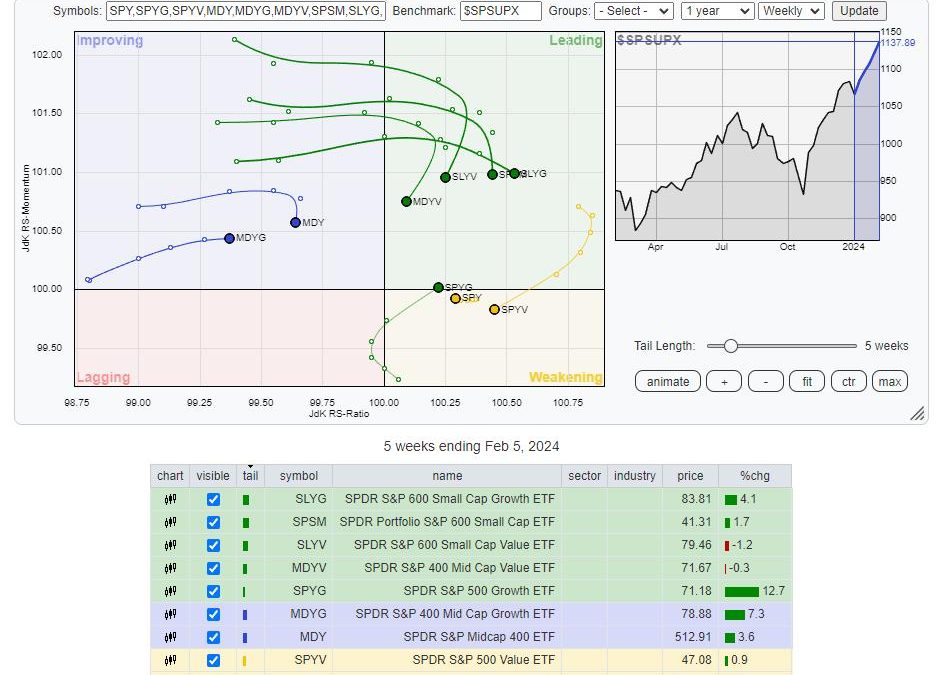
Task: Open the chart icon for SPYG row
Action: (x=170, y=591)
